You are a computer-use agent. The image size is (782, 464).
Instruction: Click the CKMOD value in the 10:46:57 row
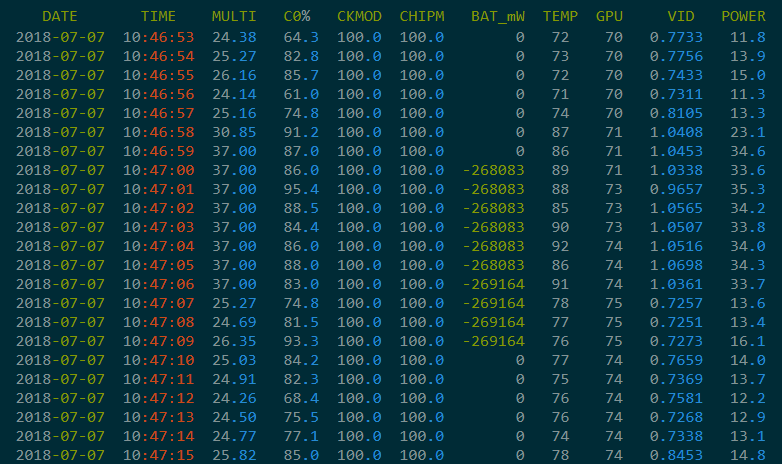tap(359, 113)
